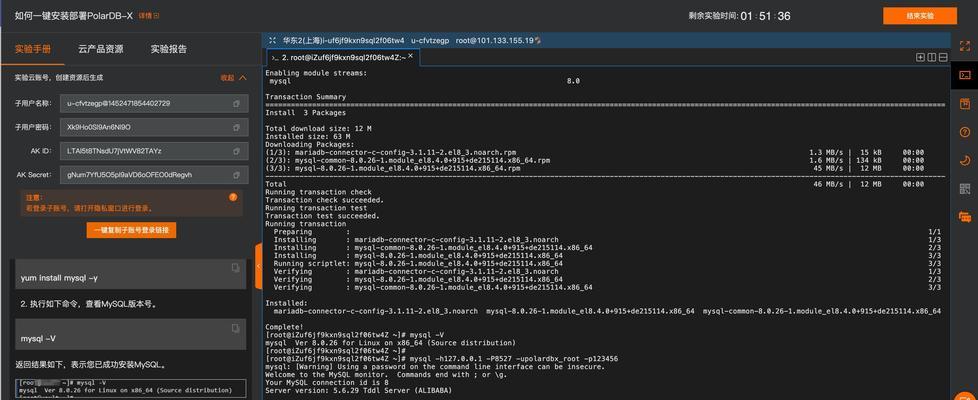Click 'Server version: 5.6.29 Tddl Server' line
The image size is (978, 400).
[357, 390]
